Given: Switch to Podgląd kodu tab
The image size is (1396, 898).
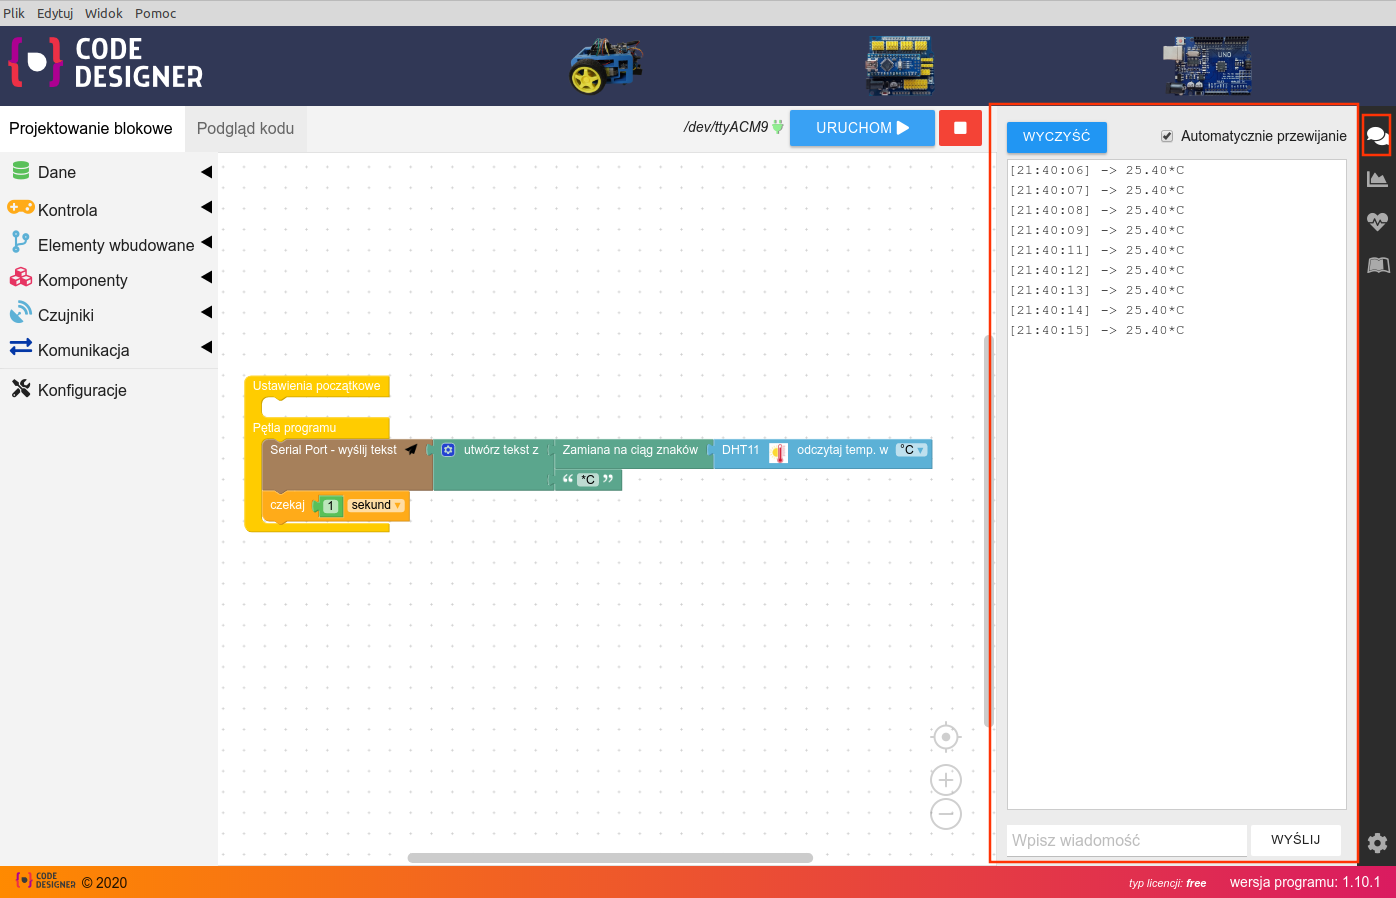Looking at the screenshot, I should coord(245,129).
